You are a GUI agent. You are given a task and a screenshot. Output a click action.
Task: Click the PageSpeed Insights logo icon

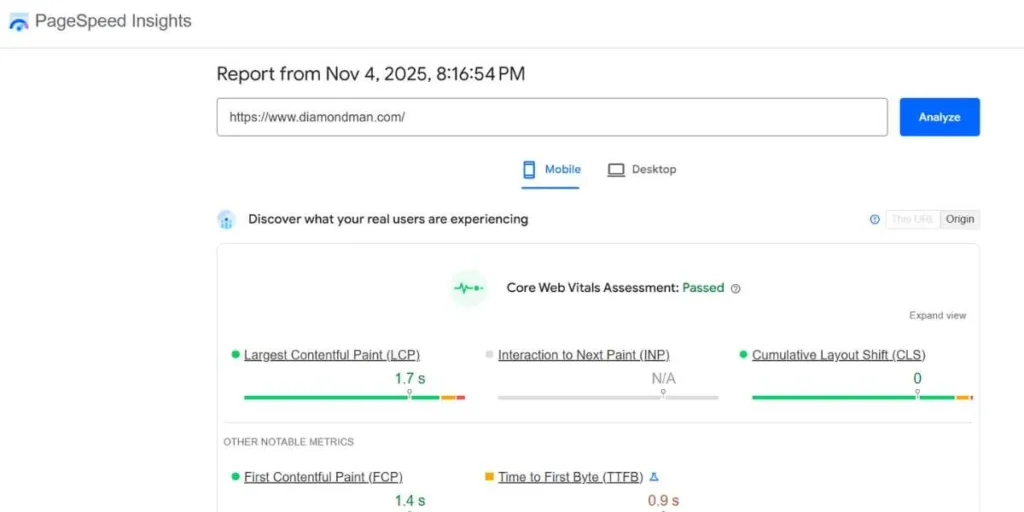click(x=19, y=22)
